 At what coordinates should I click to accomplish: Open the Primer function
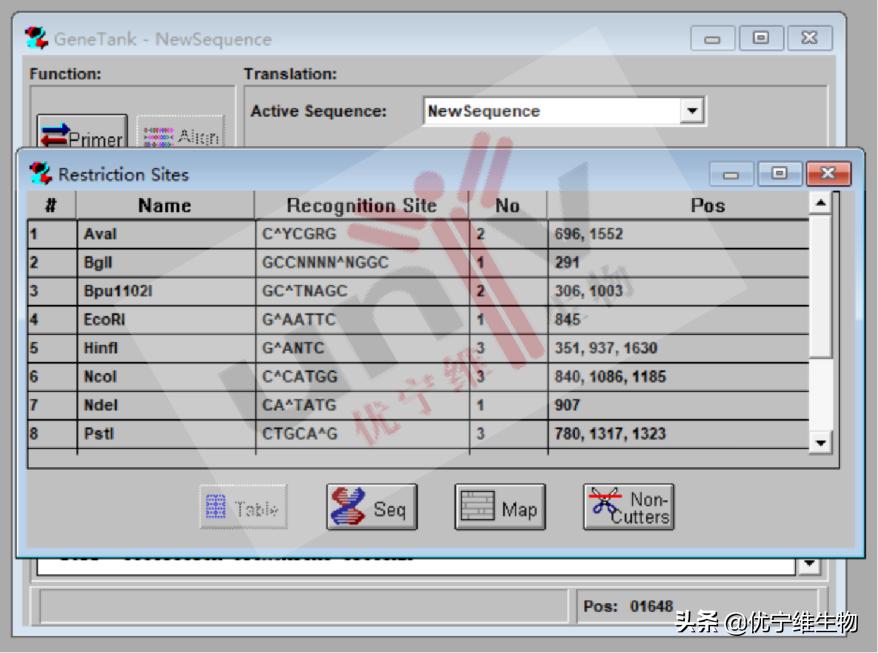(82, 138)
